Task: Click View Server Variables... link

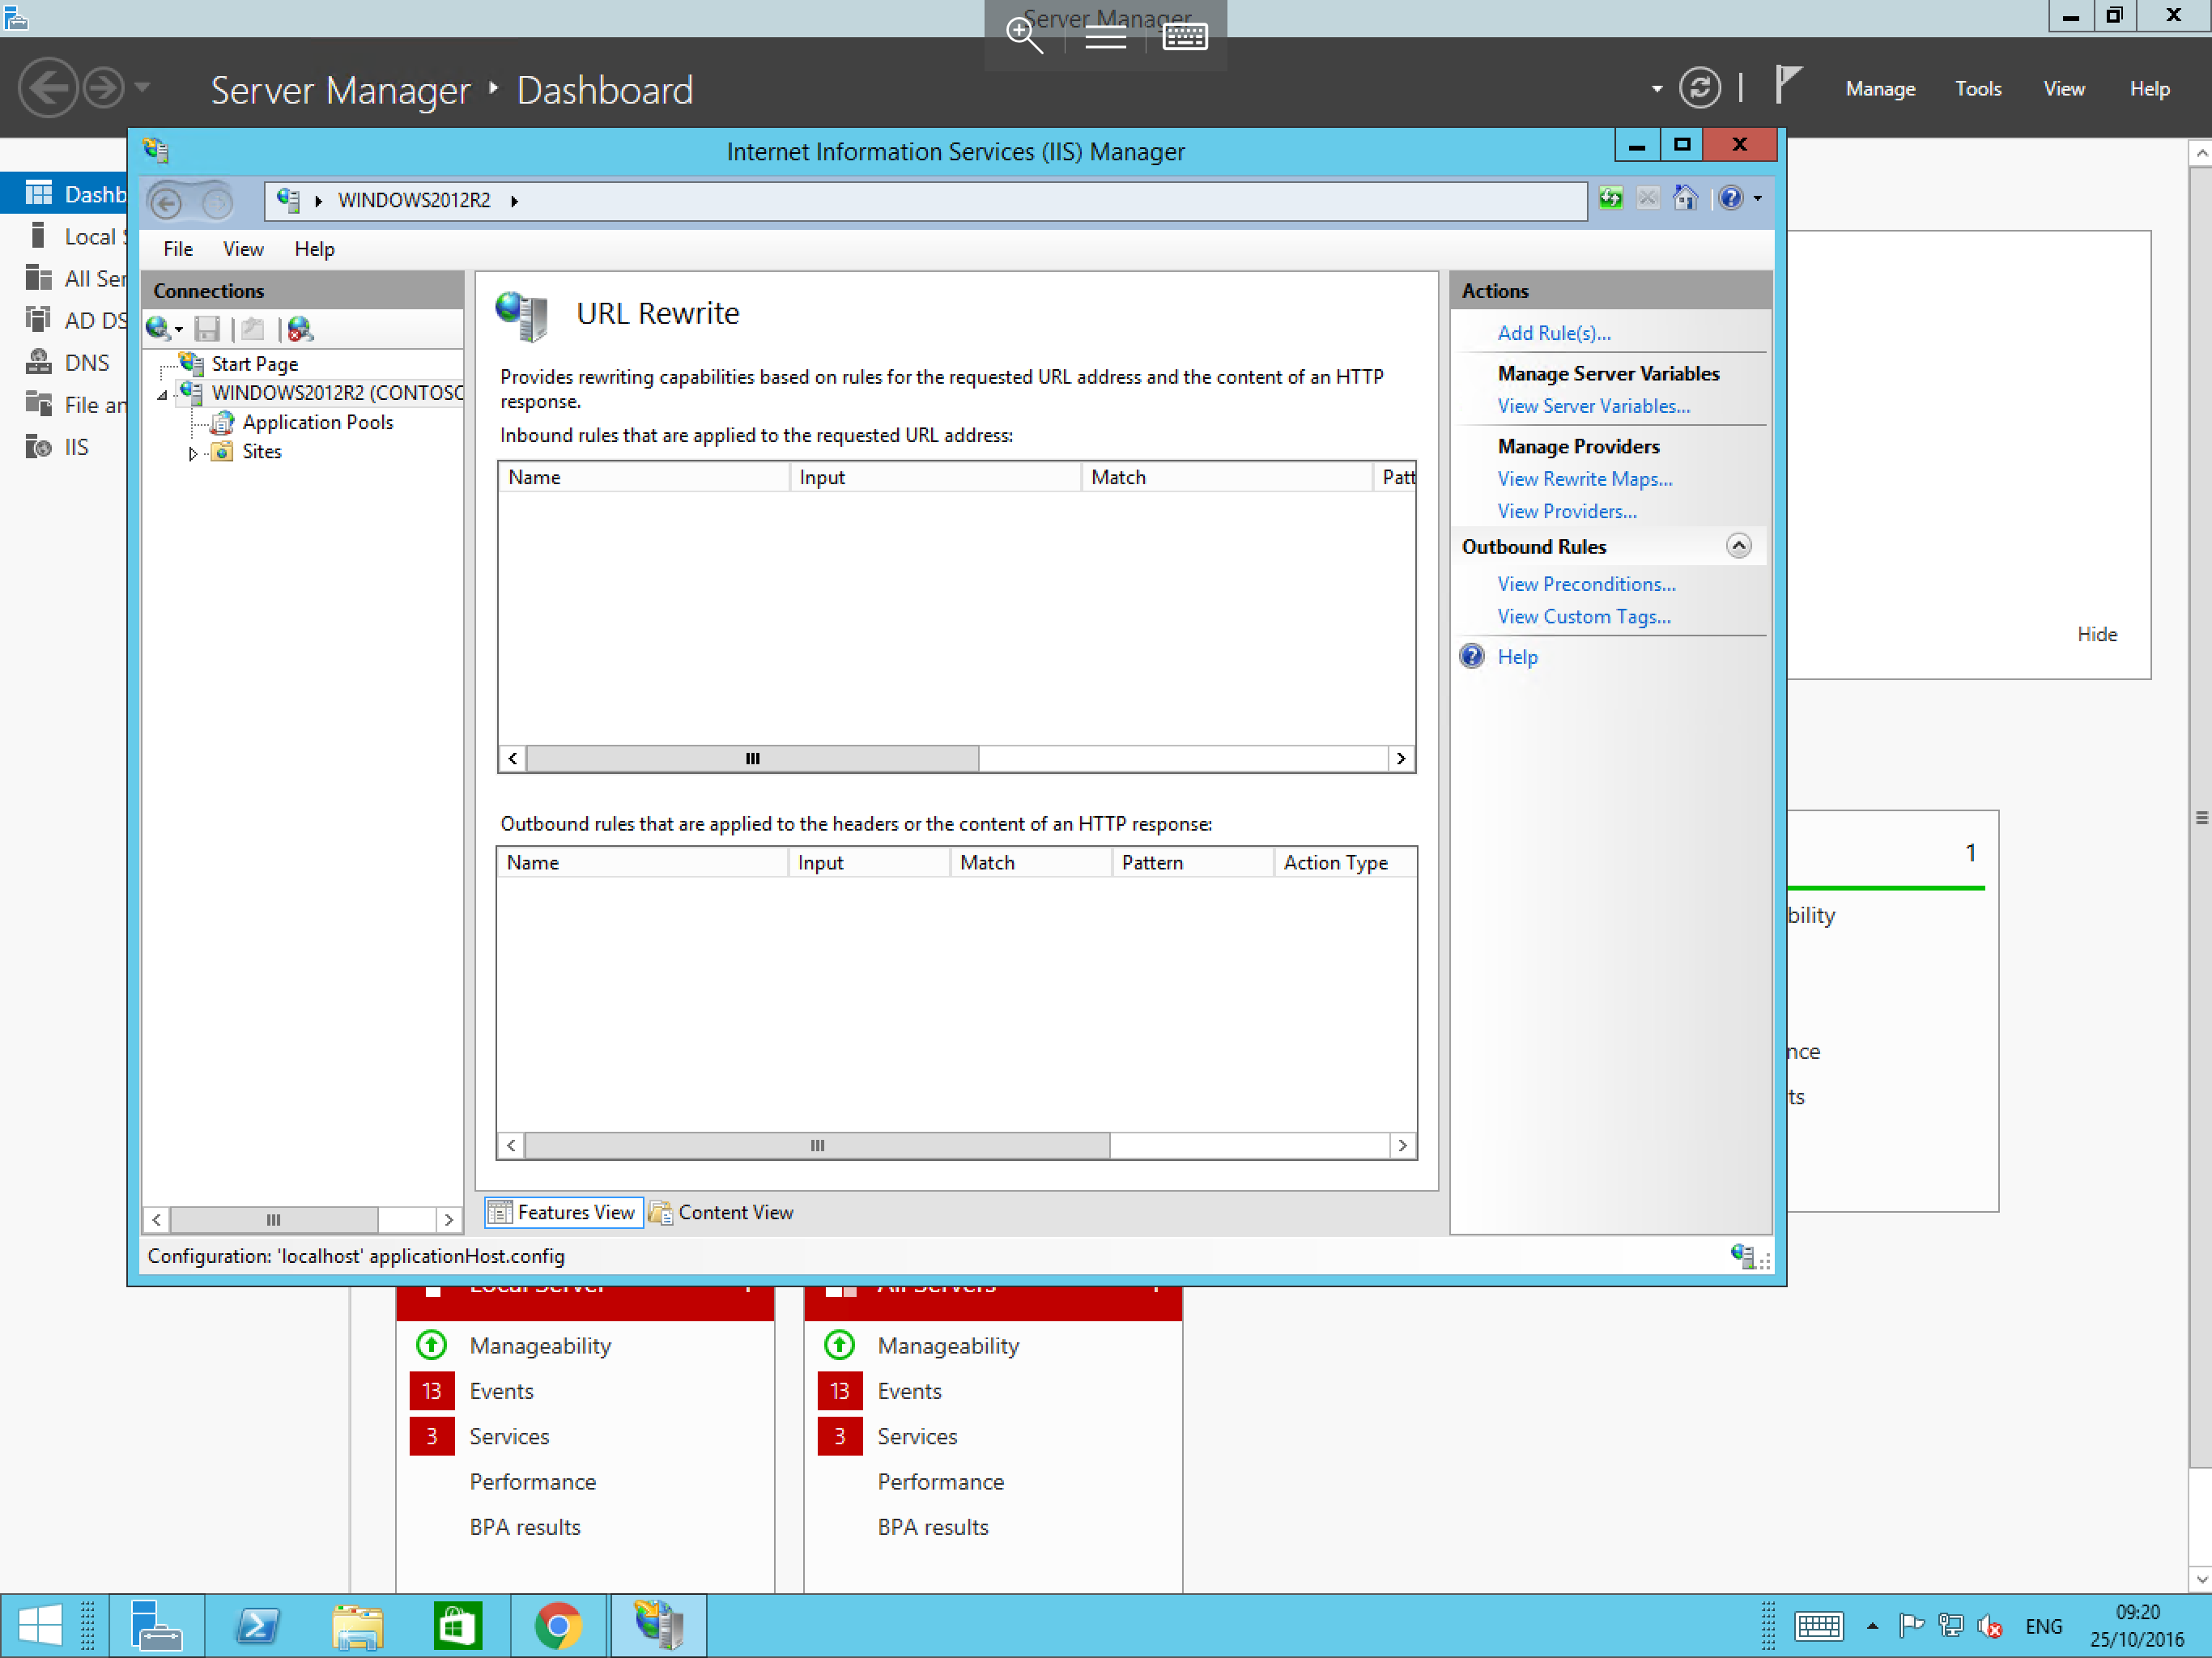Action: [1593, 406]
